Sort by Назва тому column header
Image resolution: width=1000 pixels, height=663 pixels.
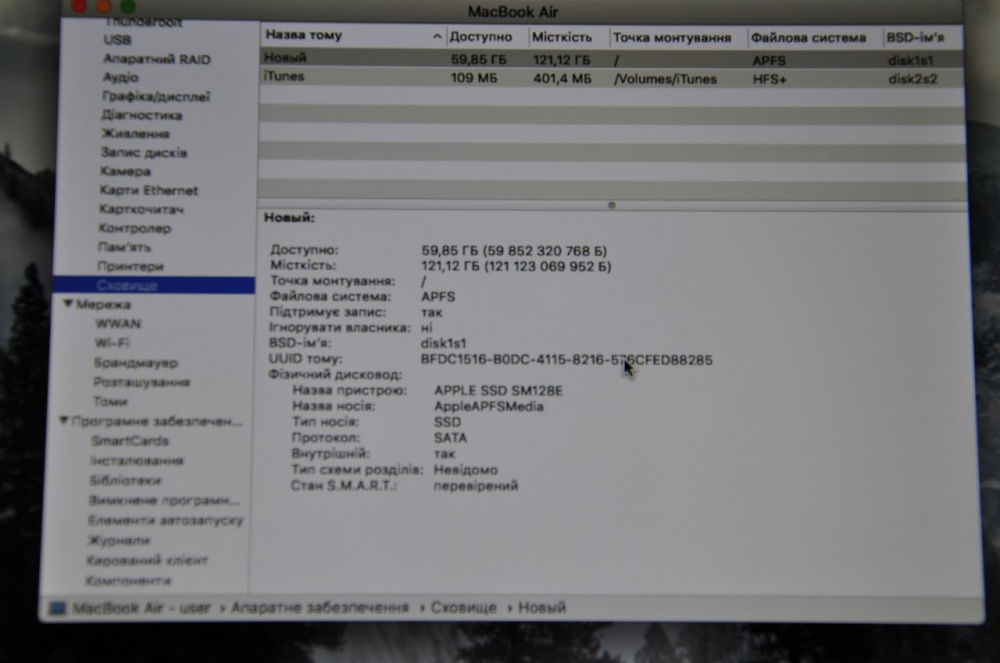304,35
